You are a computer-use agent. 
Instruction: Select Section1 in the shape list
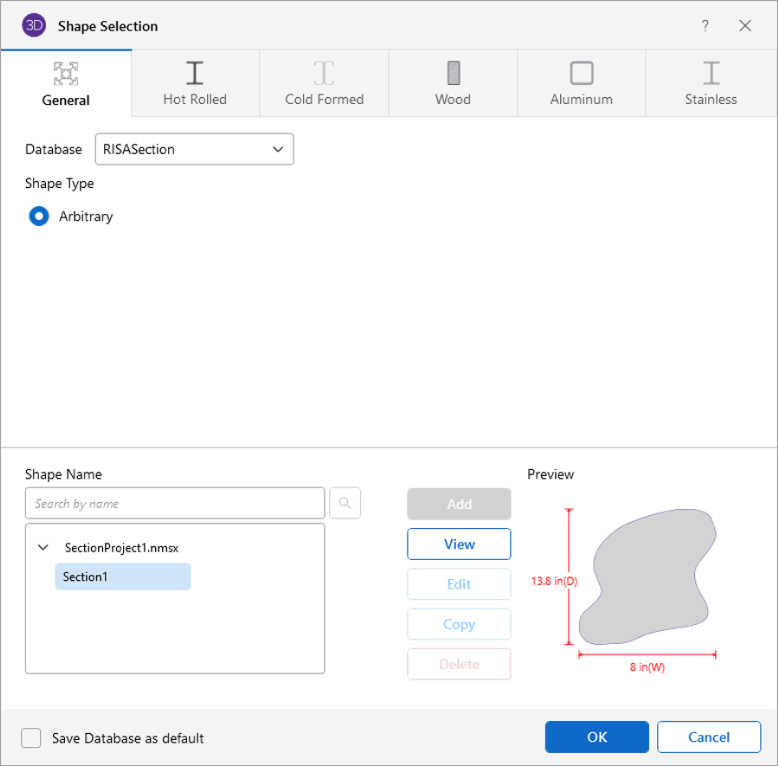[x=122, y=577]
